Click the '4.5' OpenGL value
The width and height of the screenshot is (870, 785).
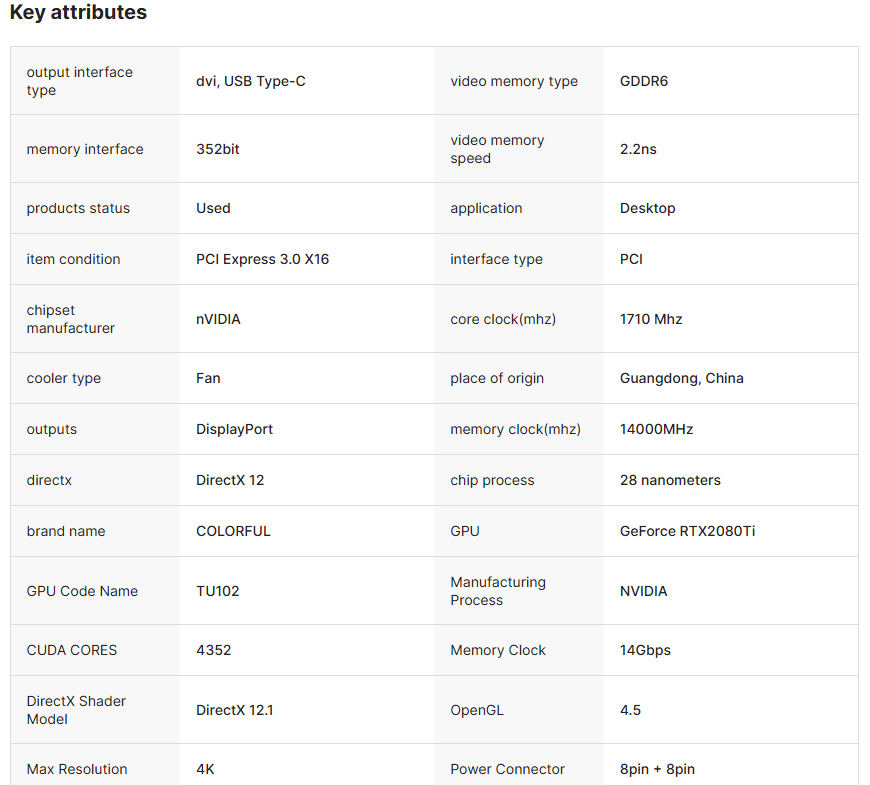click(x=630, y=710)
